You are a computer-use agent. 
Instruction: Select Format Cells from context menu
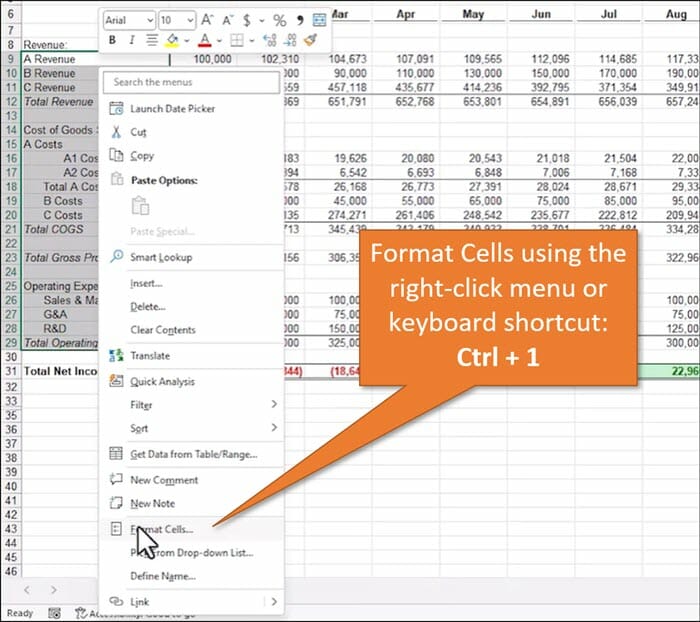(162, 528)
